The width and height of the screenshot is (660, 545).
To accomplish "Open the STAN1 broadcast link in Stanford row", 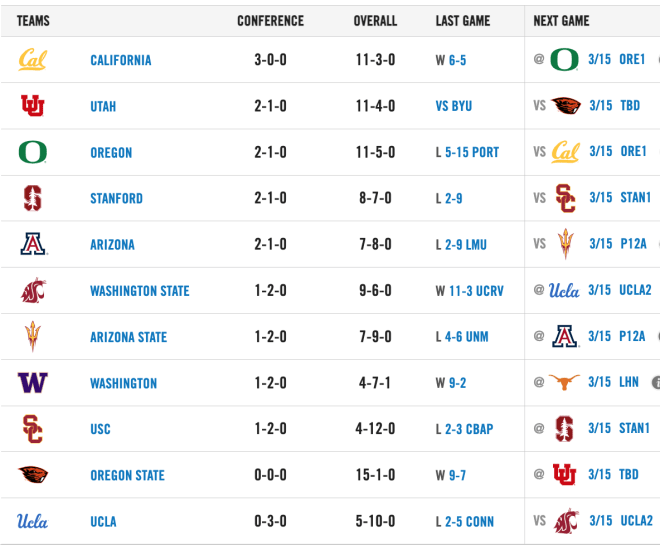I will point(635,197).
